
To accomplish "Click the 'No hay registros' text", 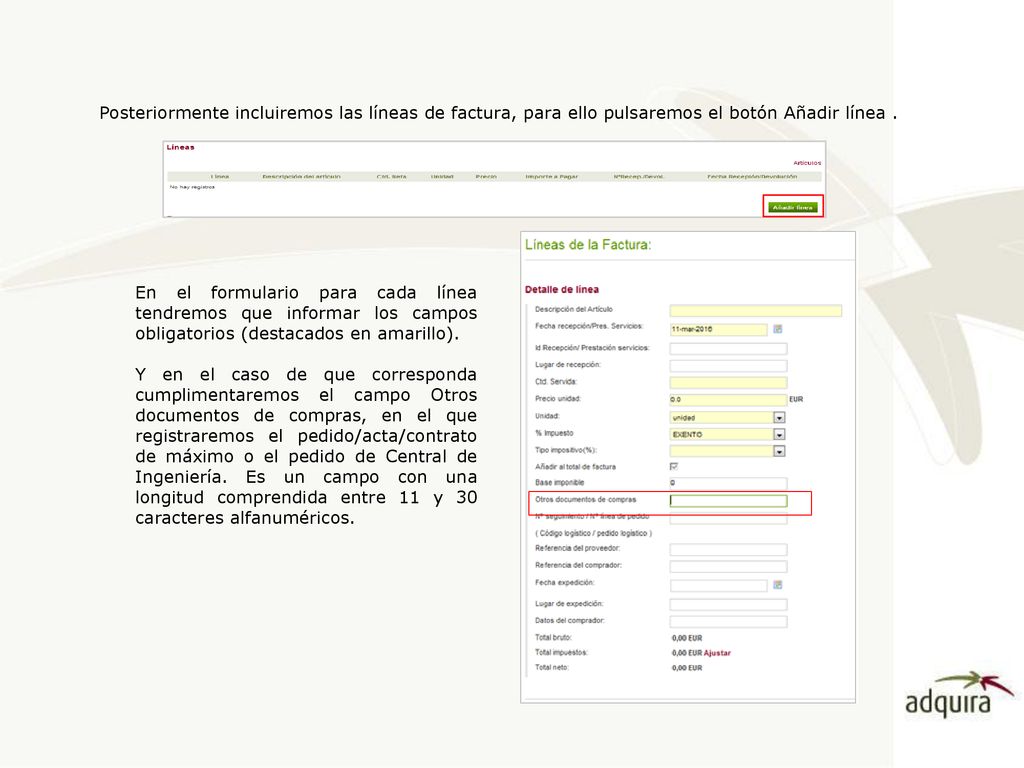I will click(192, 187).
